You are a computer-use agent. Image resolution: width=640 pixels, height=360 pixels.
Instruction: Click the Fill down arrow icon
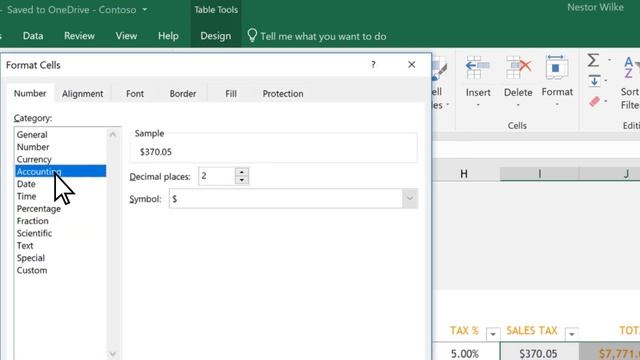[594, 80]
